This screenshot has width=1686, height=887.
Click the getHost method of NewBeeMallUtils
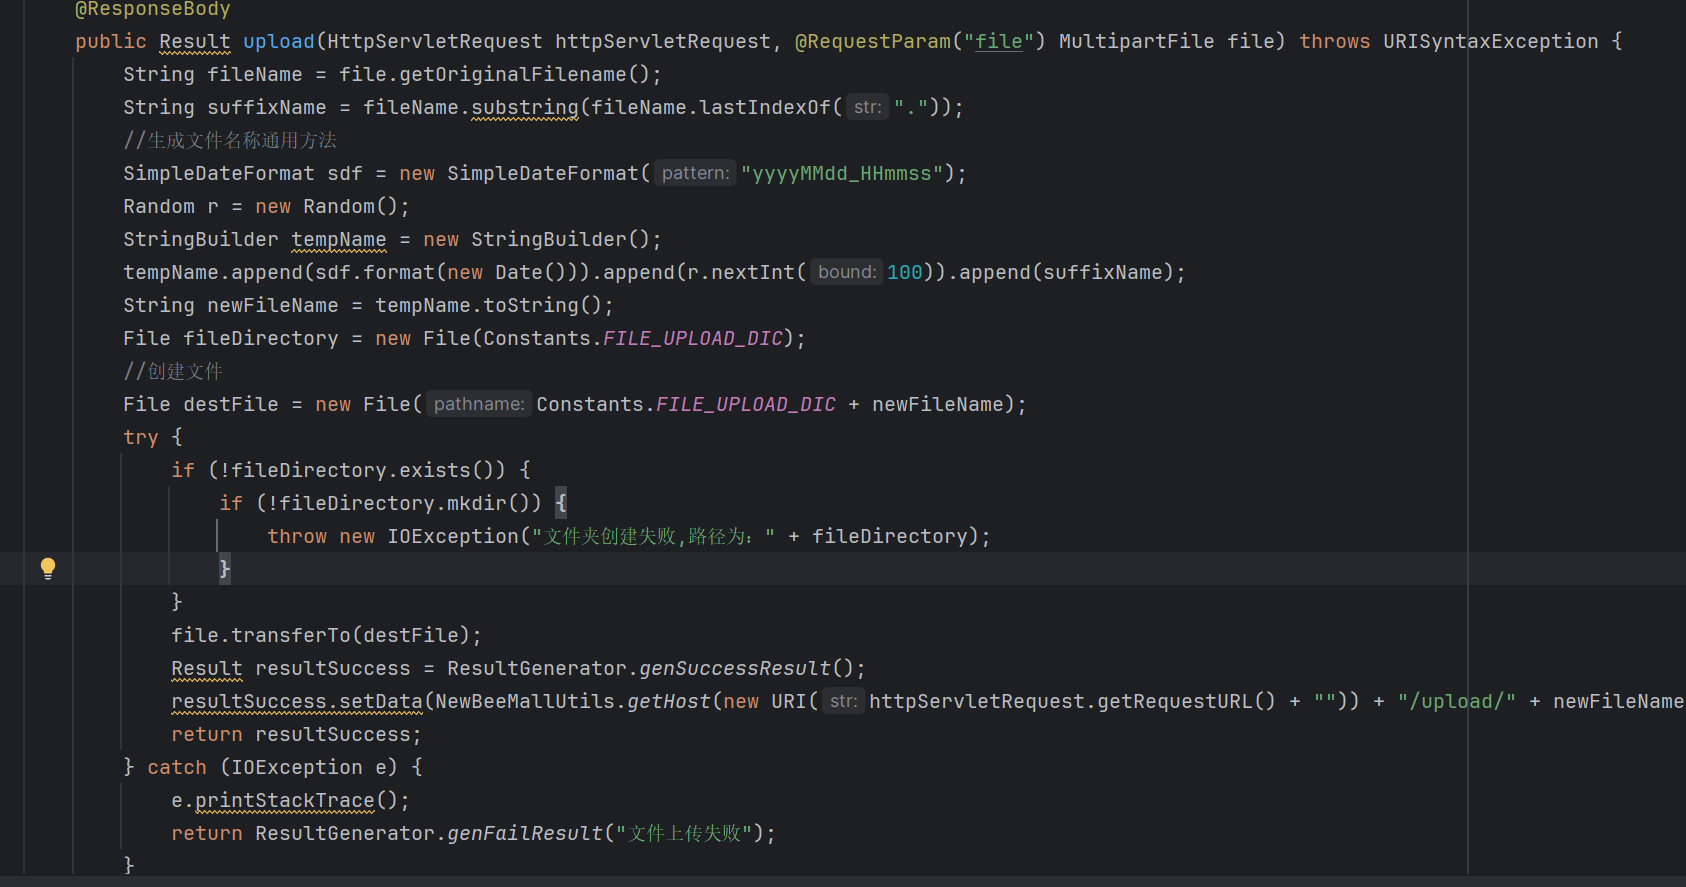668,701
